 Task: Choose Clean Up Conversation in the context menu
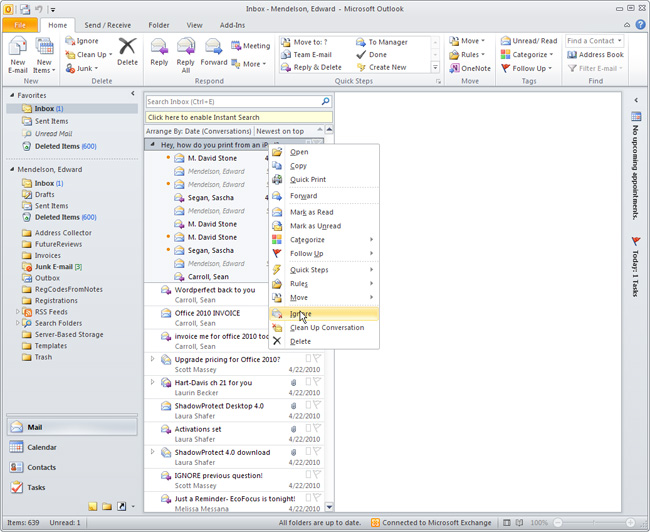pyautogui.click(x=324, y=327)
